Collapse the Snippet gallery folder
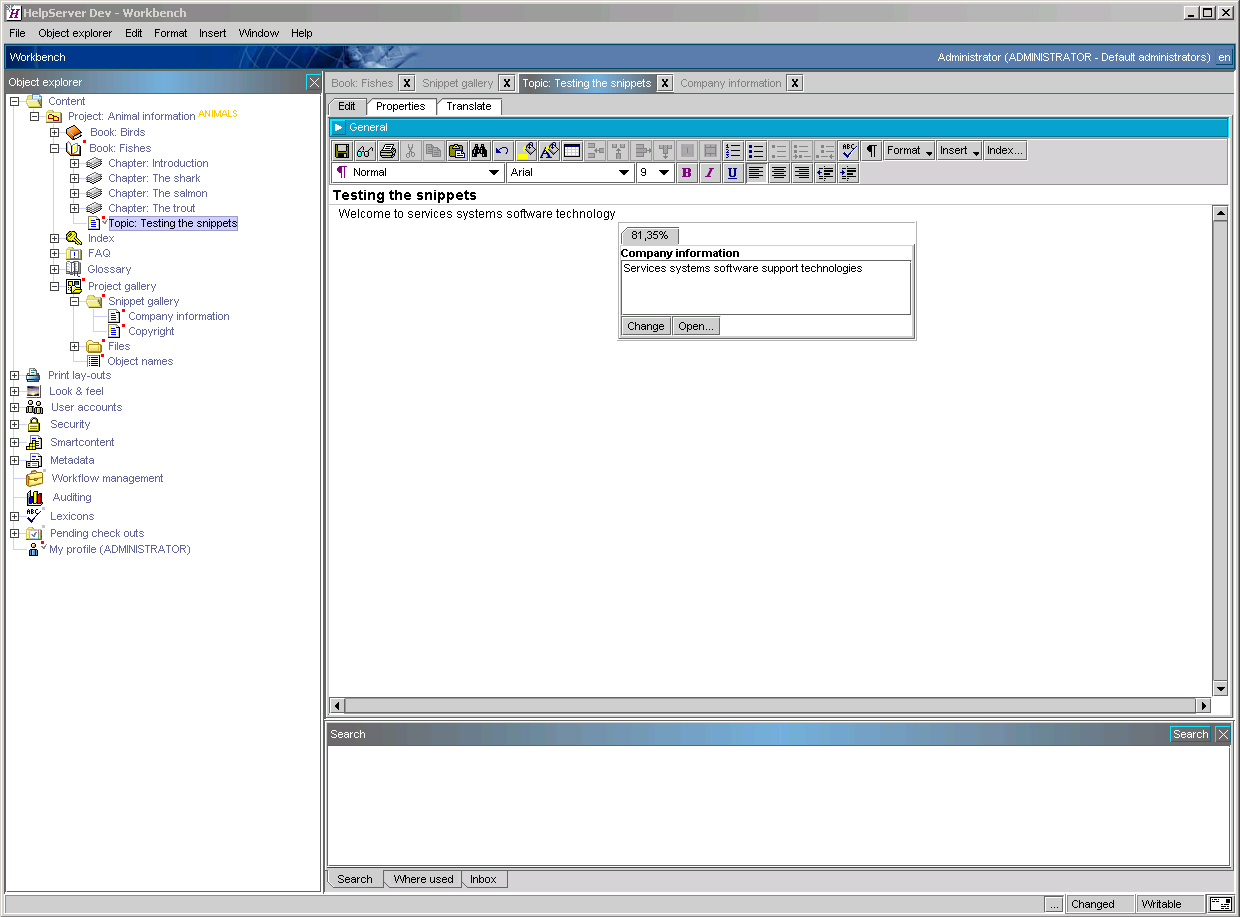This screenshot has height=917, width=1240. [x=74, y=301]
